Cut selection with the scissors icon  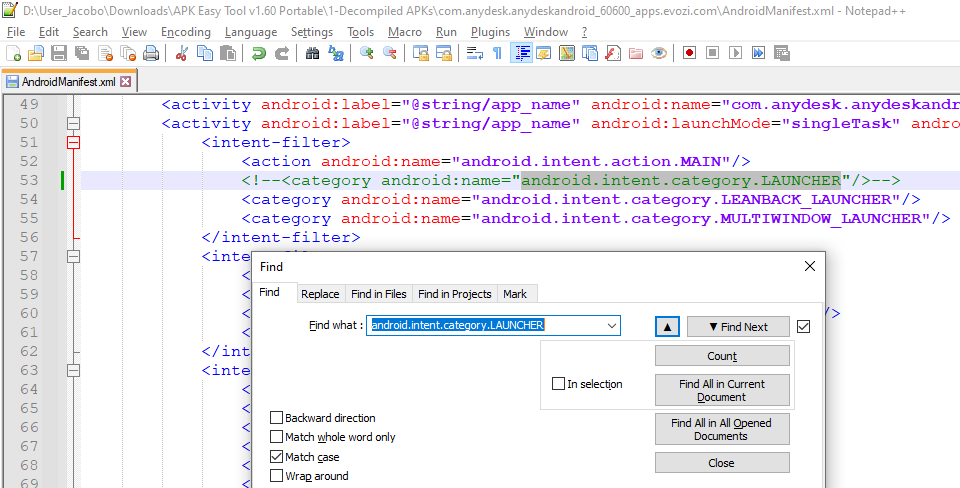click(x=181, y=53)
